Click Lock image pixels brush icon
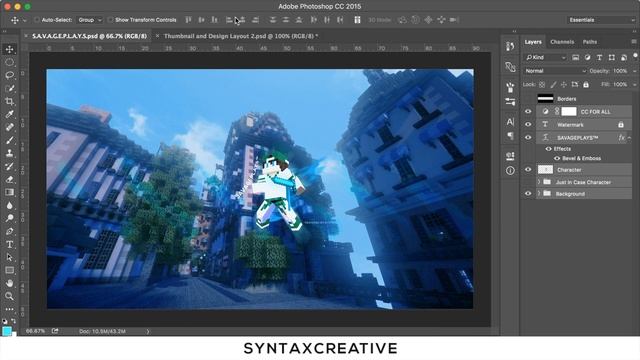This screenshot has width=640, height=360. pos(553,84)
